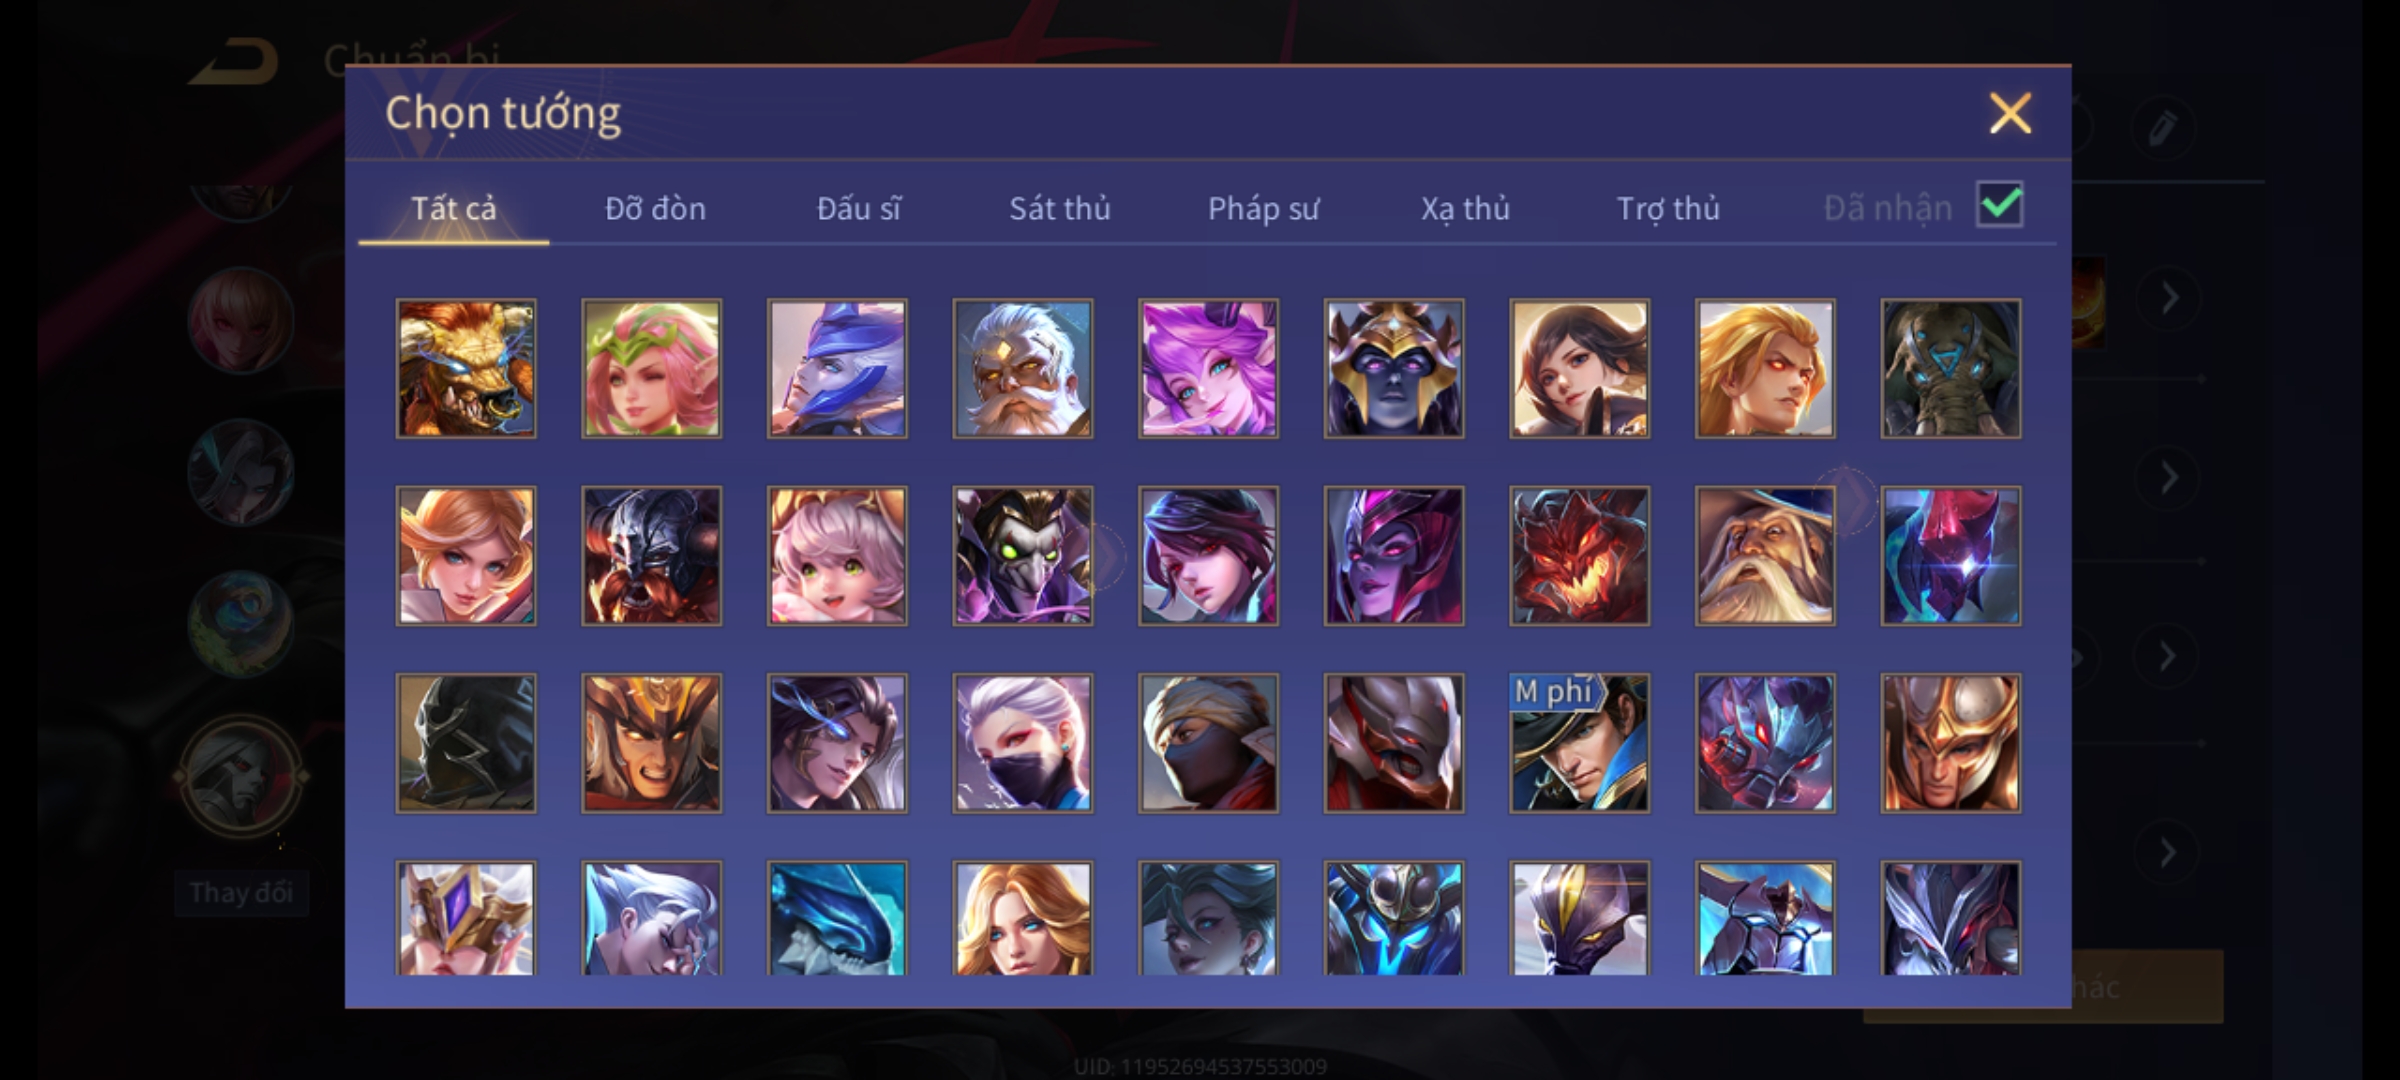Pick the wizard with grey hat and beard
This screenshot has height=1080, width=2400.
coord(1765,556)
